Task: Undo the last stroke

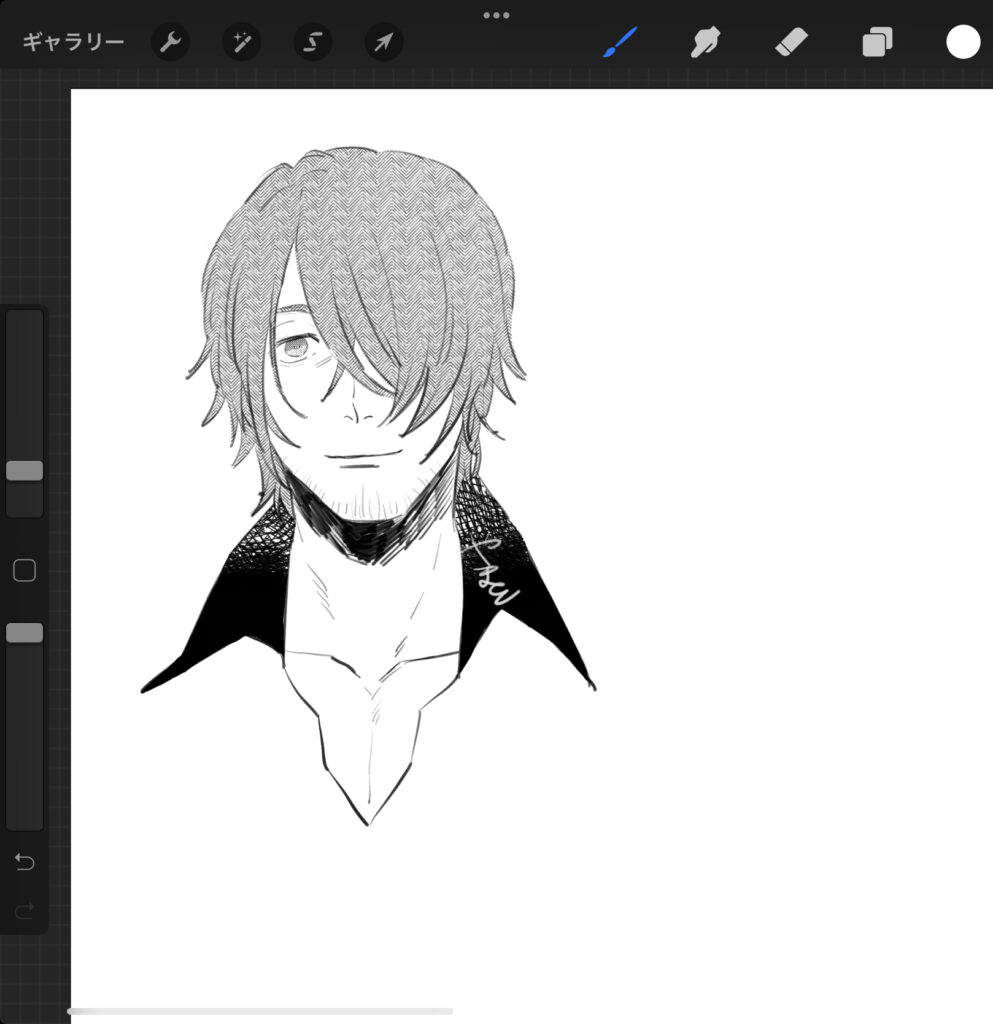Action: [x=24, y=862]
